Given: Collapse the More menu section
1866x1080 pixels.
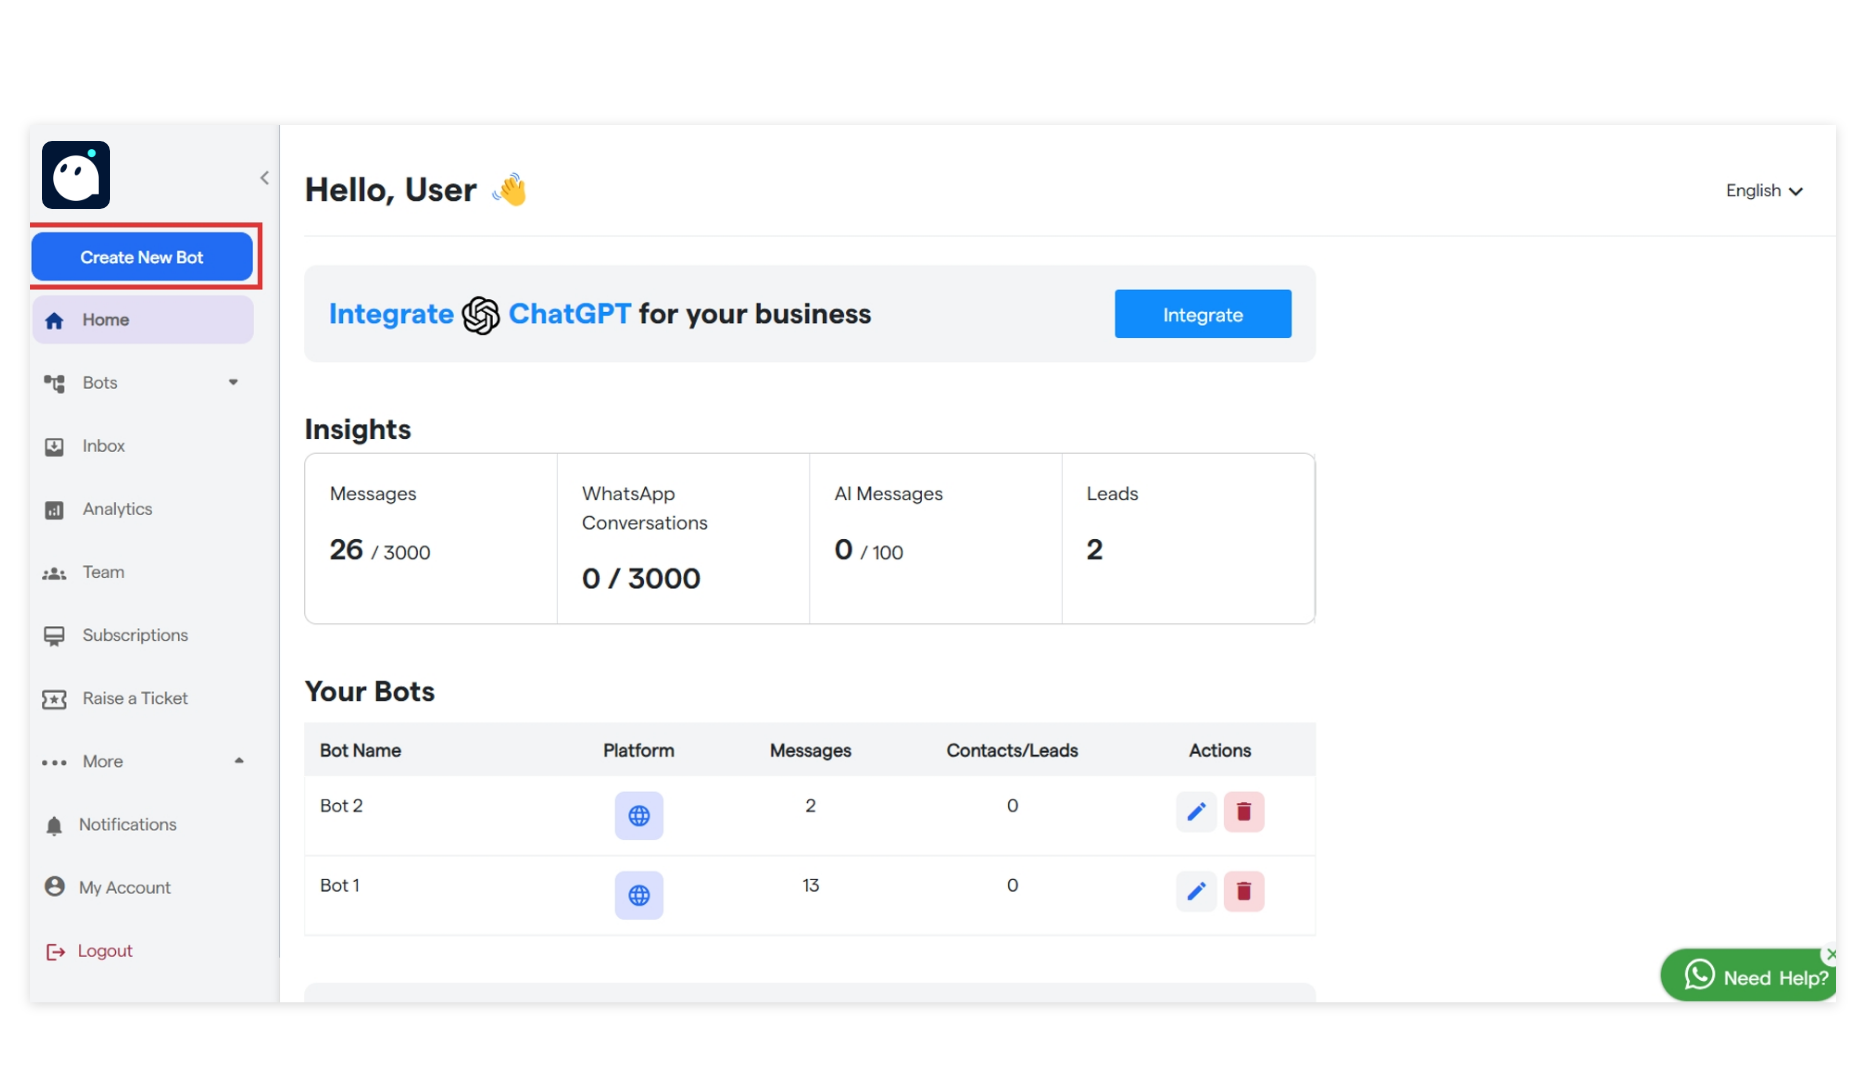Looking at the screenshot, I should point(239,760).
